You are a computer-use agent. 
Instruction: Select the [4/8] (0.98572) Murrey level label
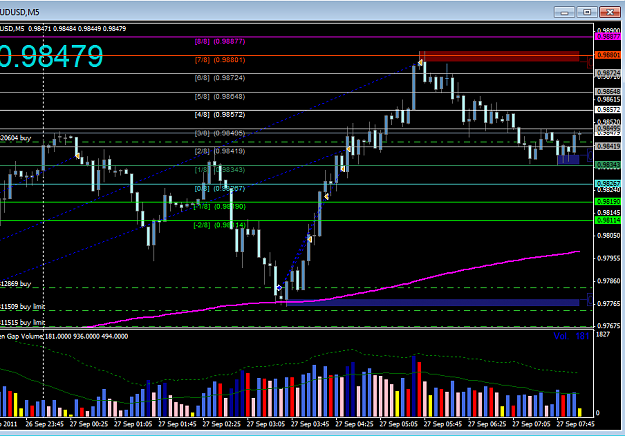click(220, 114)
